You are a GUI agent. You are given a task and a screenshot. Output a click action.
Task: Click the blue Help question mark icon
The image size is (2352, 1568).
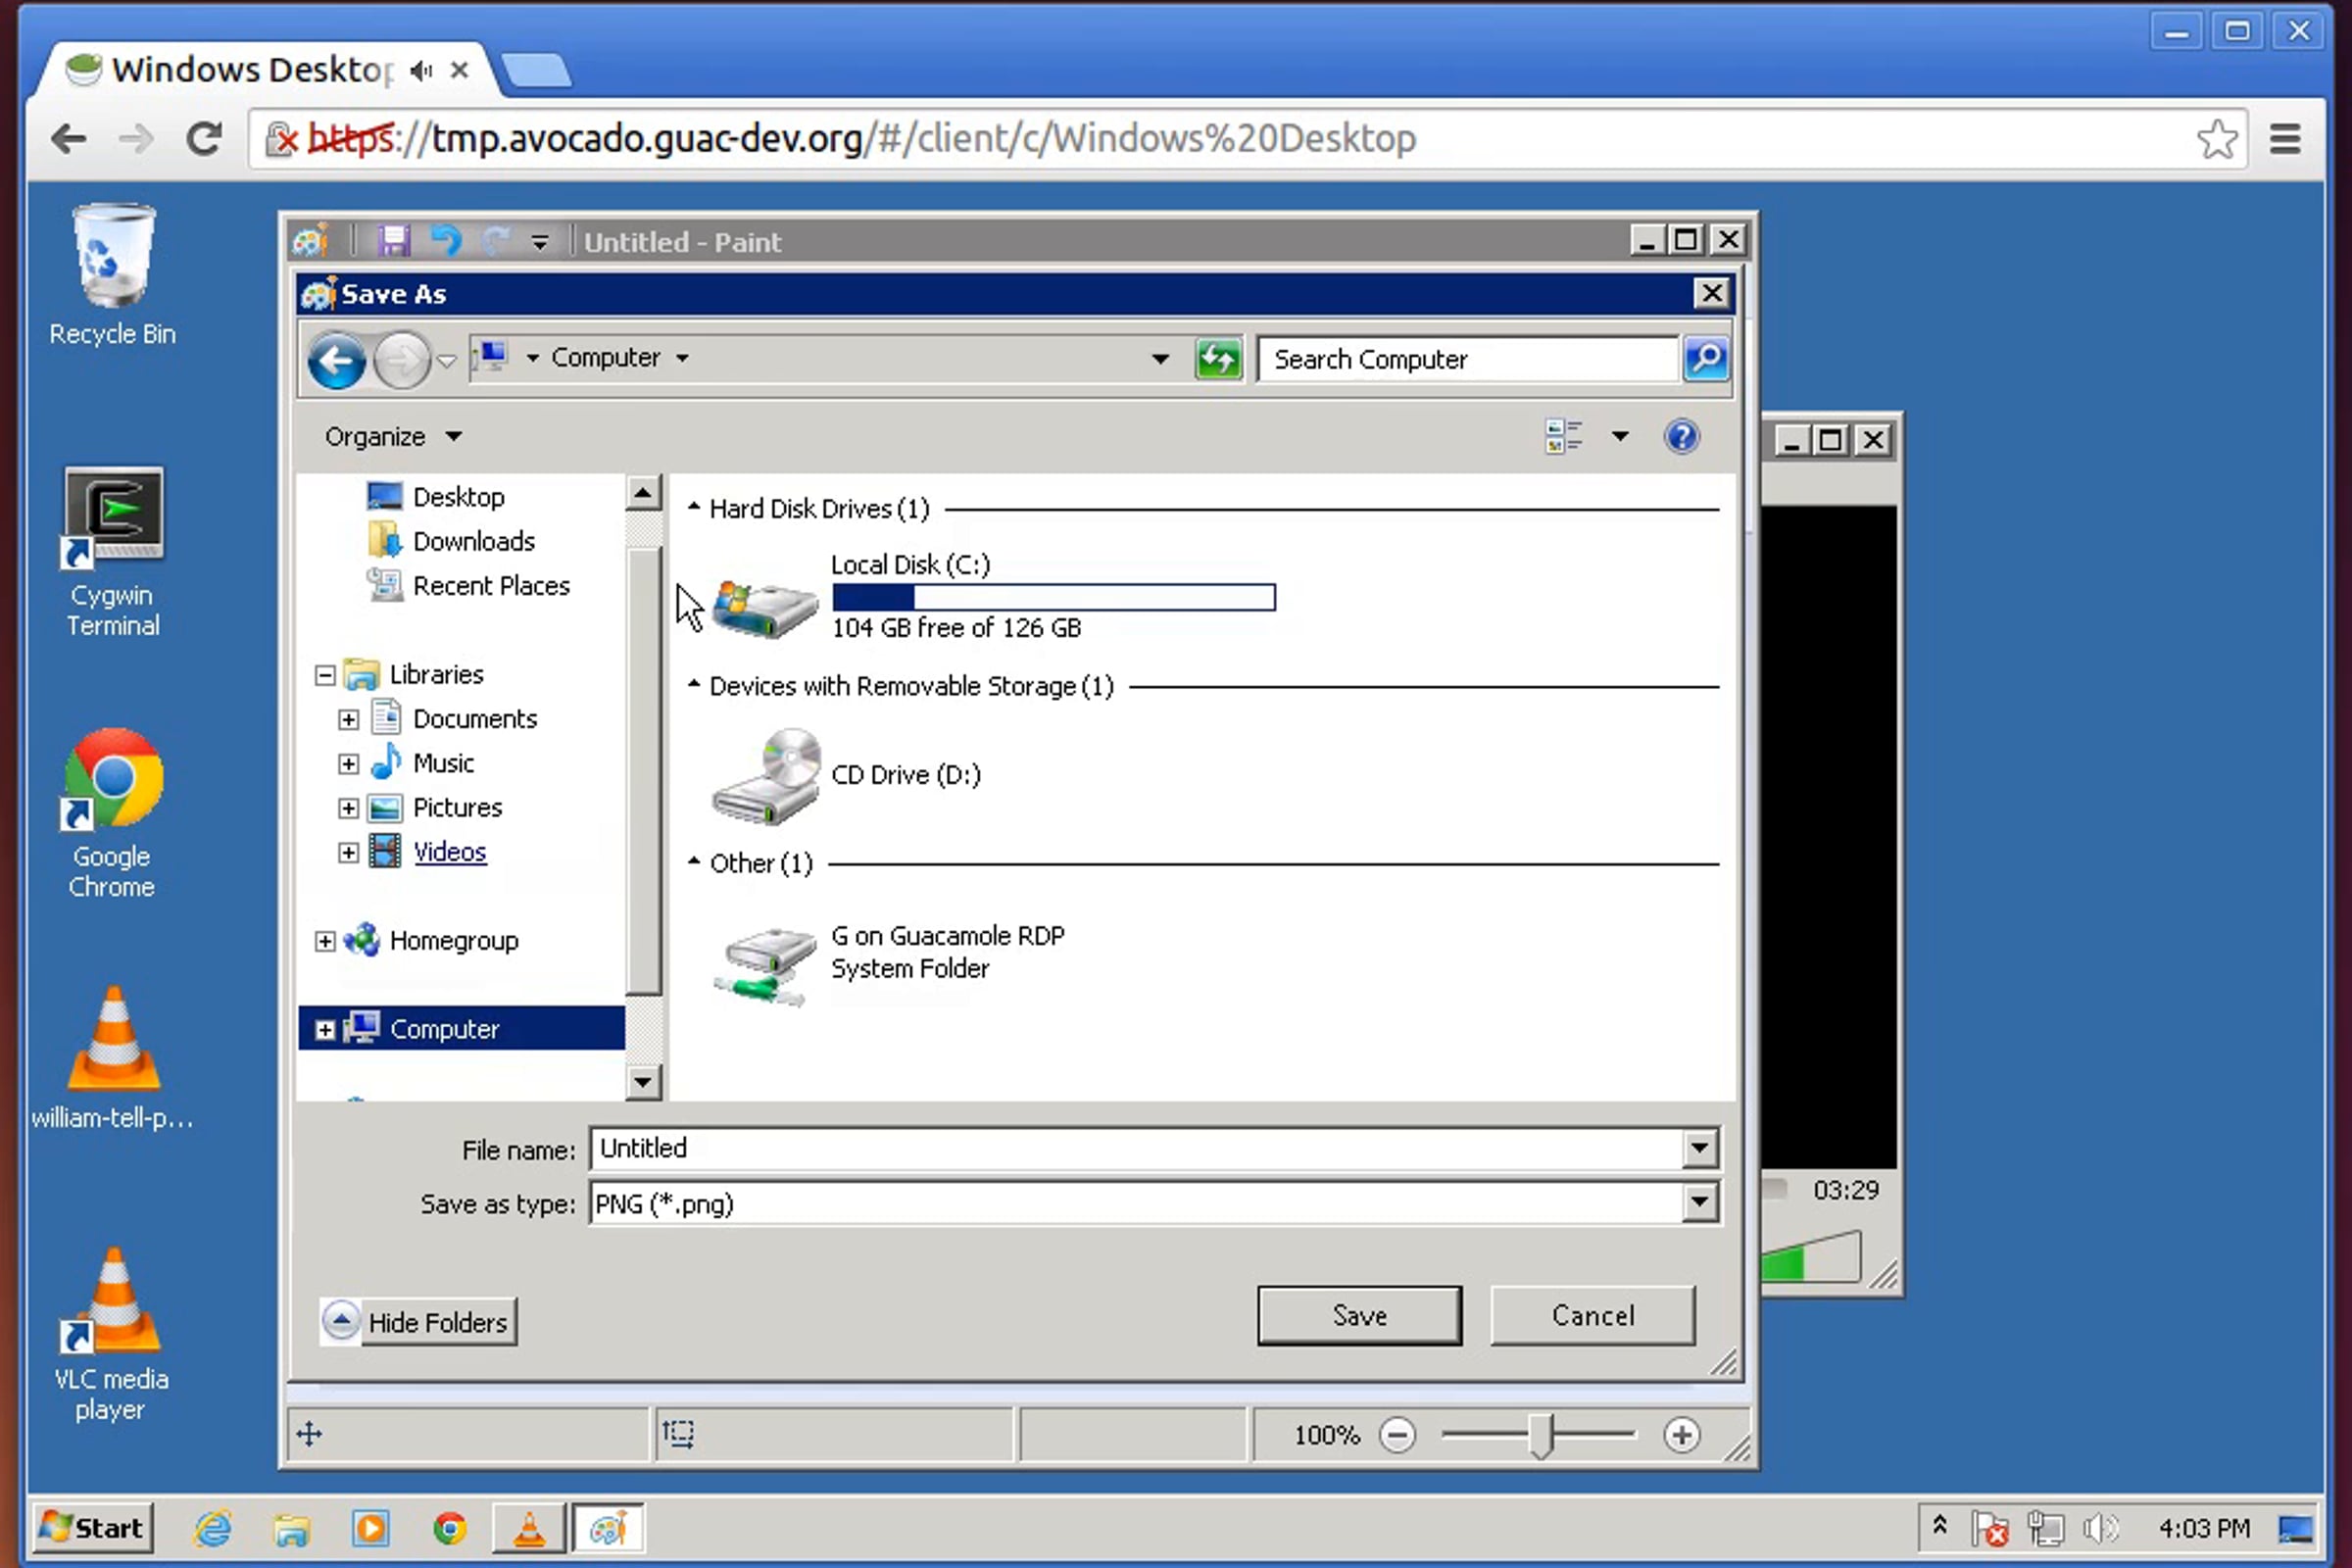[1682, 436]
